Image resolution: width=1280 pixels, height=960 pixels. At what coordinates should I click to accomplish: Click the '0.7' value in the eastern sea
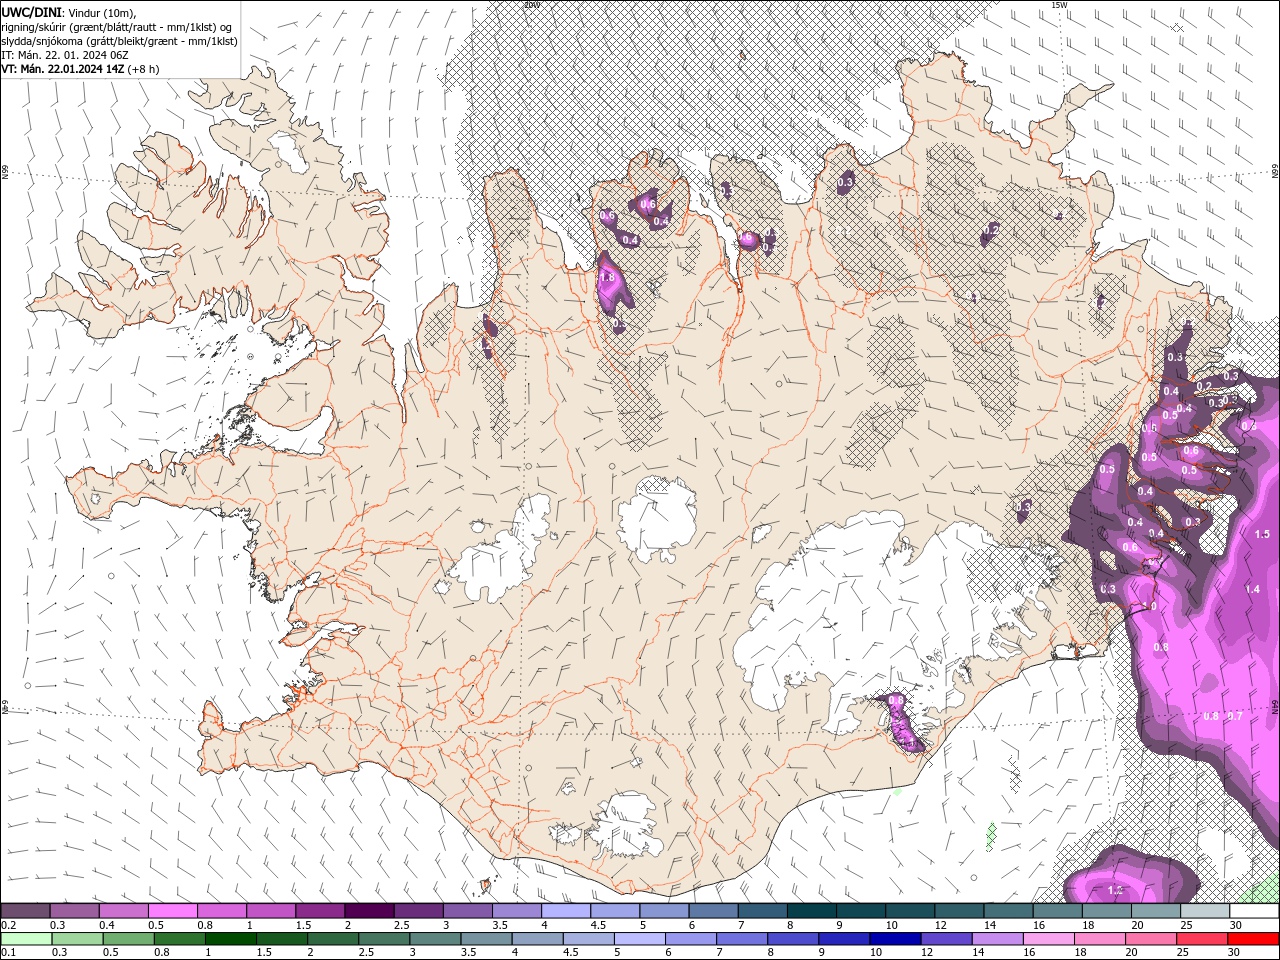click(x=1235, y=716)
